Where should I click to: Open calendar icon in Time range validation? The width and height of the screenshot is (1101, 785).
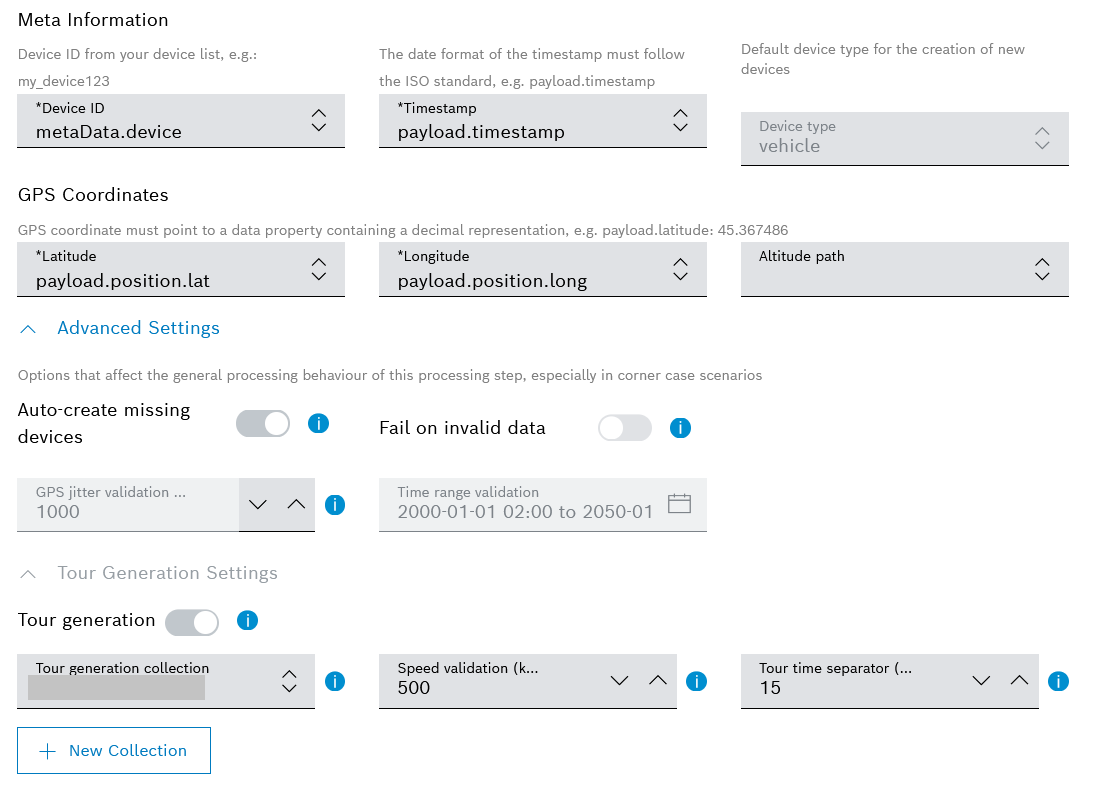point(680,503)
